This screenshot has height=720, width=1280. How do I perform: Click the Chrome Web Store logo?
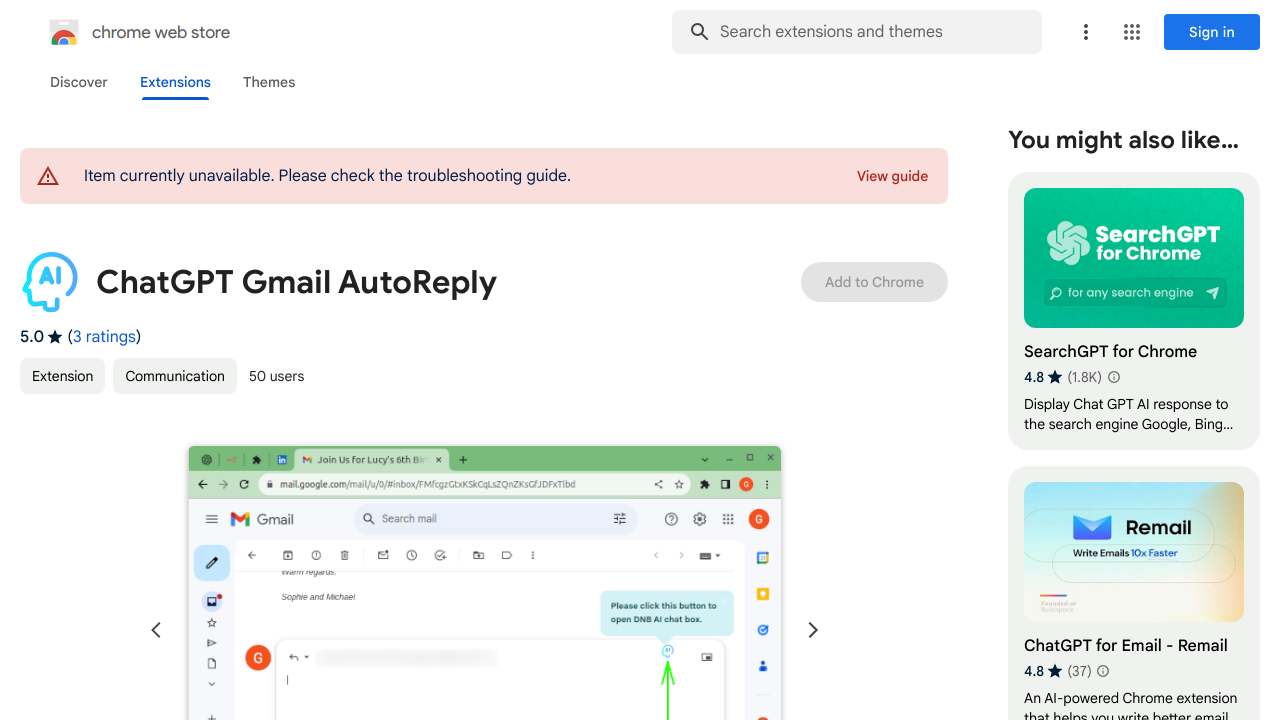click(x=64, y=32)
